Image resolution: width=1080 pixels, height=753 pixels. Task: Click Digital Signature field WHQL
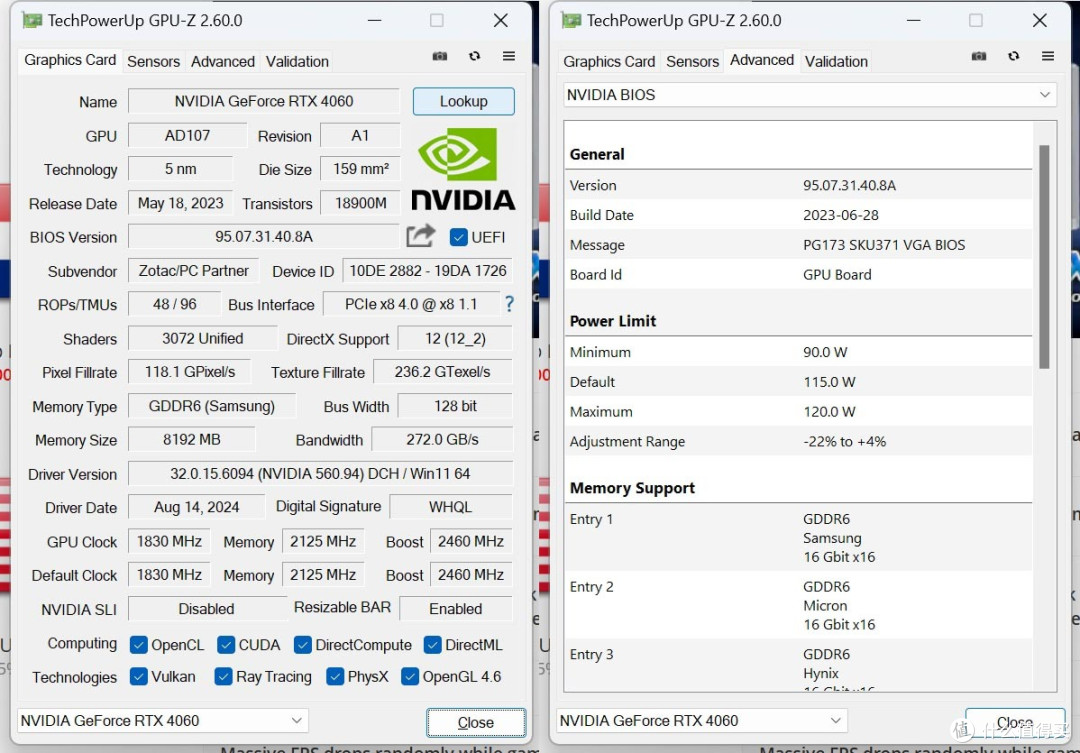pyautogui.click(x=450, y=507)
